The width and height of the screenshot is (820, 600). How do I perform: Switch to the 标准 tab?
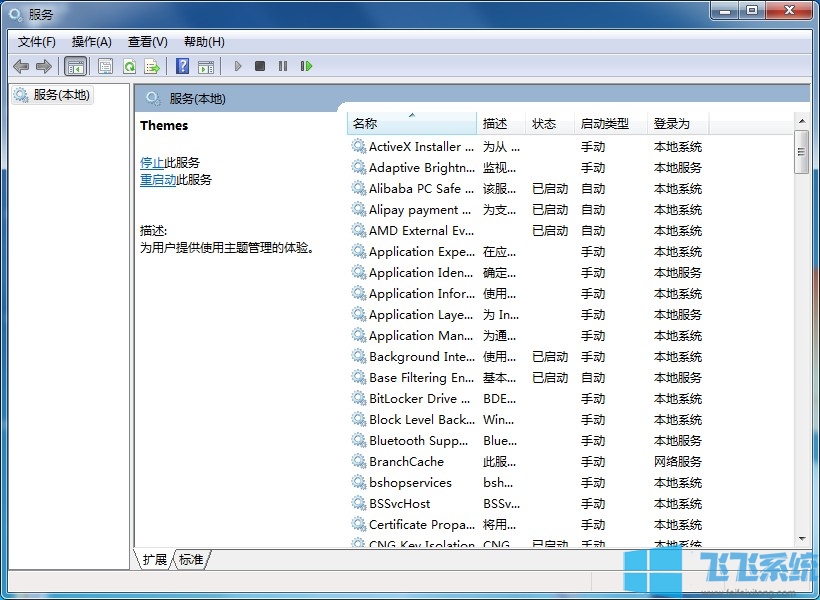189,560
